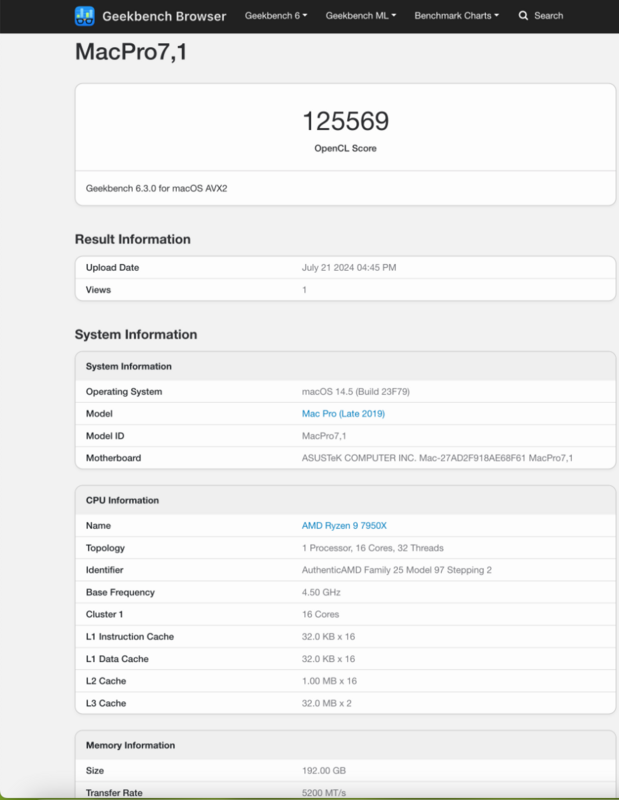Open the Mac Pro (Late 2019) link
619x800 pixels.
pyautogui.click(x=343, y=414)
